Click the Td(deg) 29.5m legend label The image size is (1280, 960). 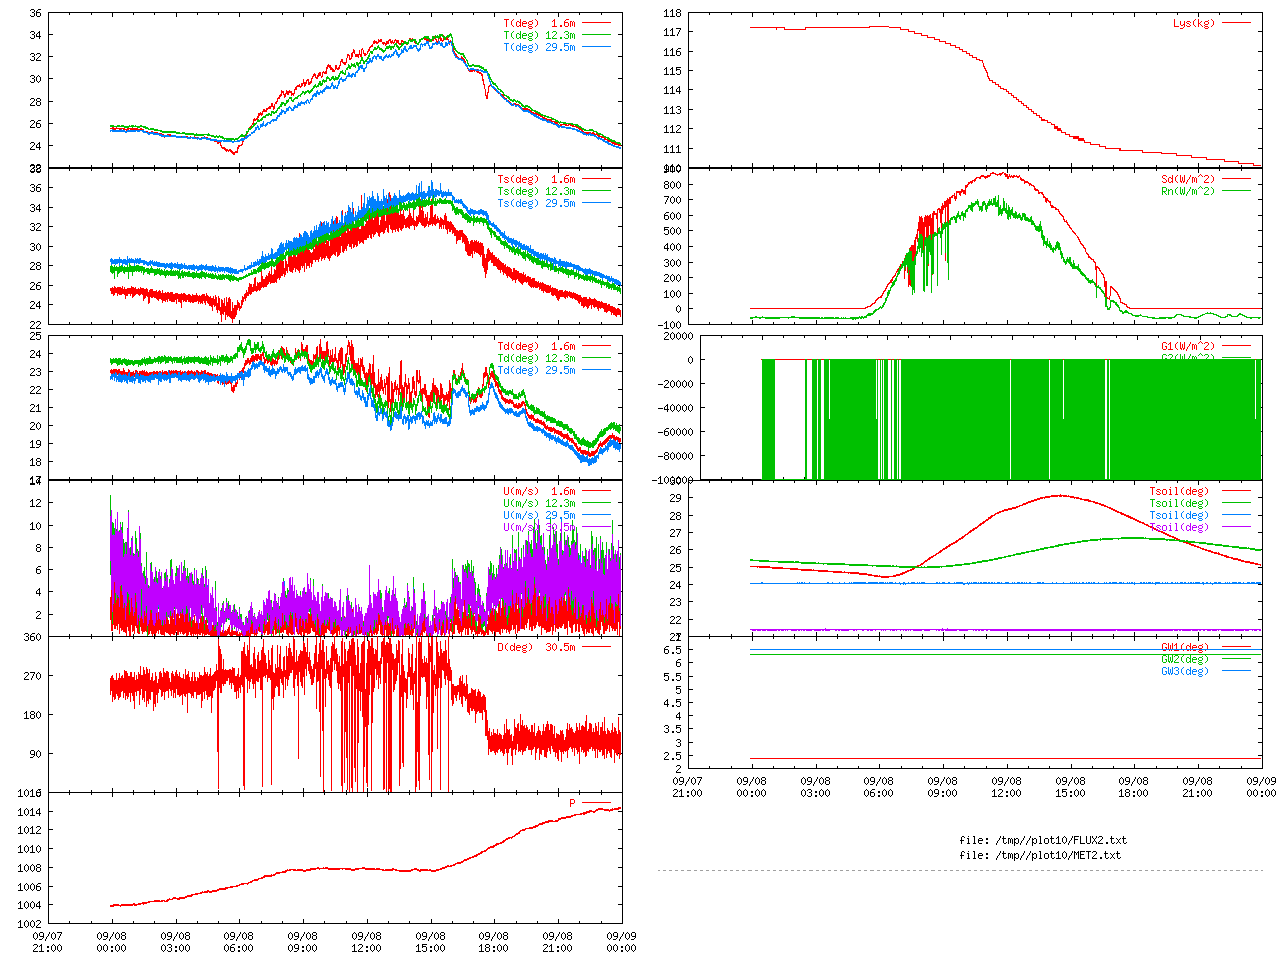(536, 370)
